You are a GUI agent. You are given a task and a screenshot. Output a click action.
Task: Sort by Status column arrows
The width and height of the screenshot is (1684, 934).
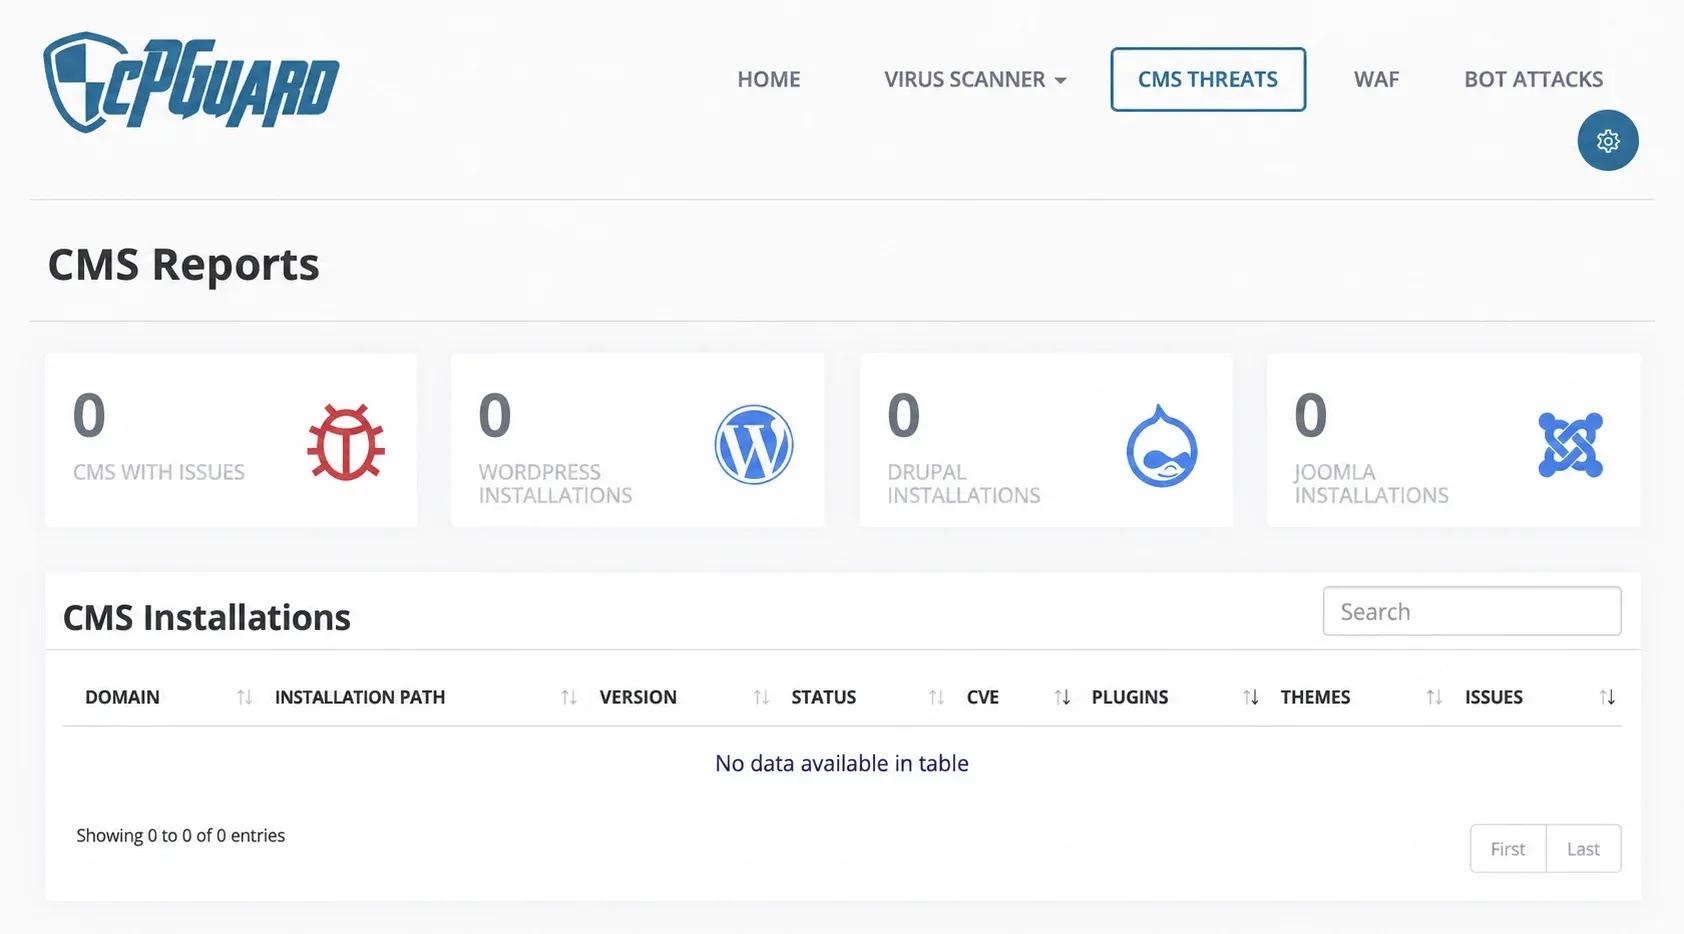point(936,697)
